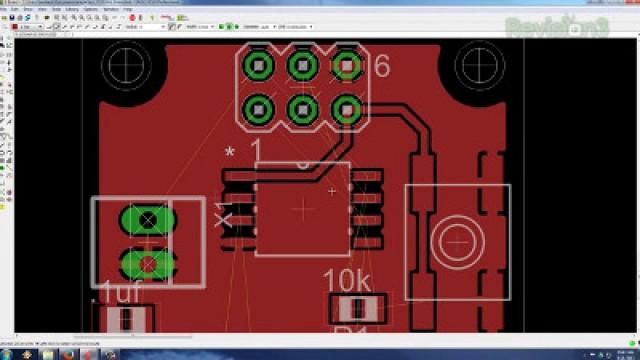
Task: Select the Signal tool
Action: pos(9,168)
